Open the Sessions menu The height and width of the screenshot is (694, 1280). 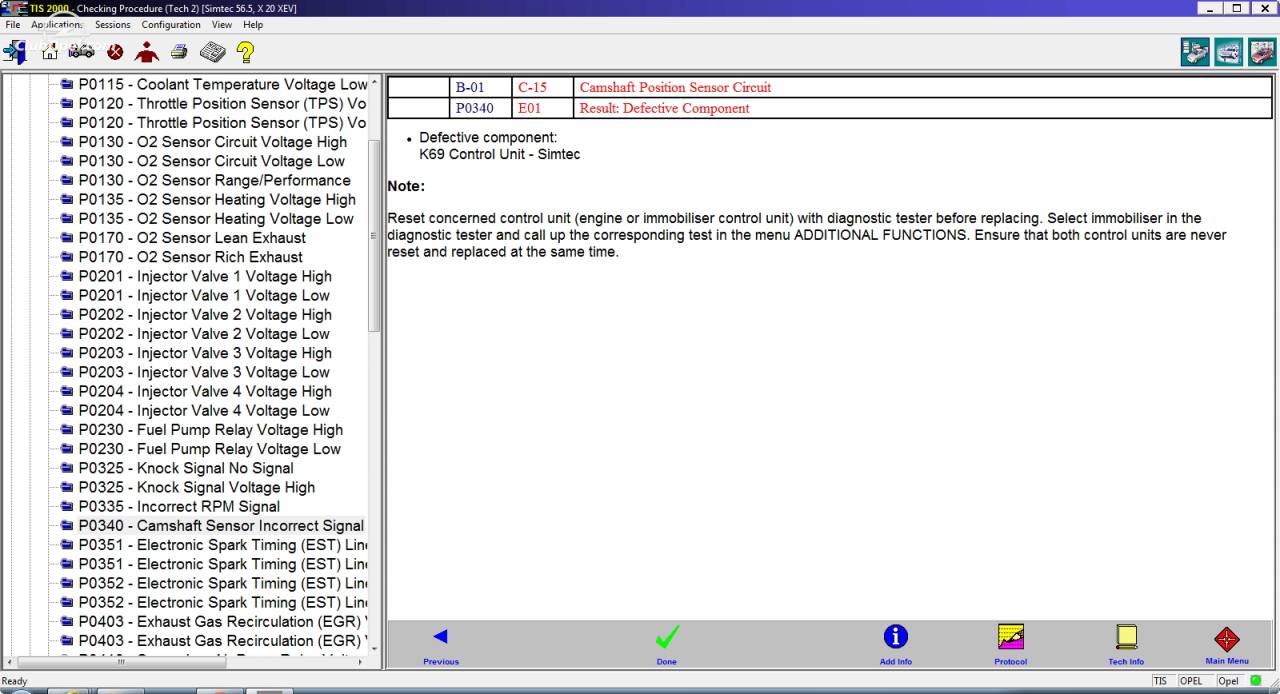pyautogui.click(x=112, y=25)
